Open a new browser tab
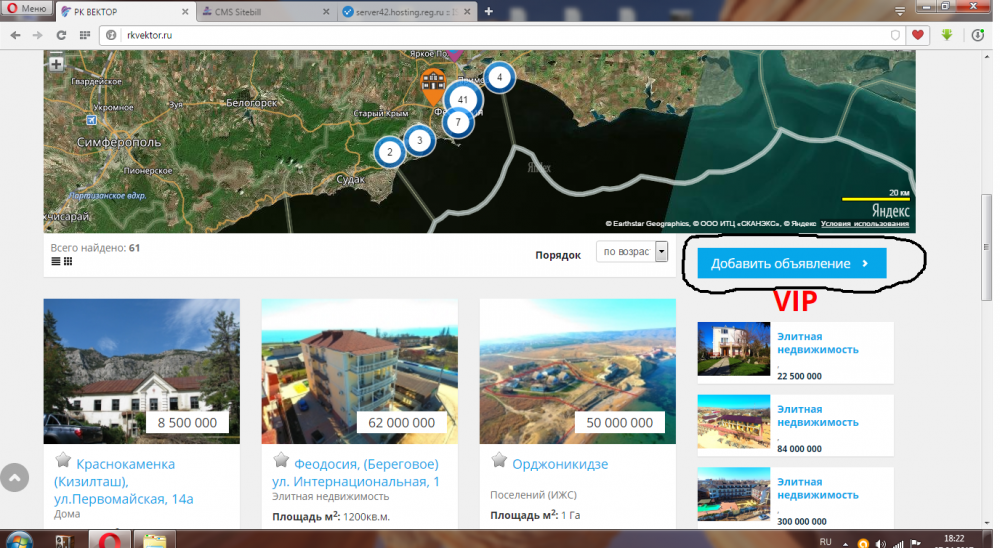Image resolution: width=1000 pixels, height=548 pixels. [489, 11]
